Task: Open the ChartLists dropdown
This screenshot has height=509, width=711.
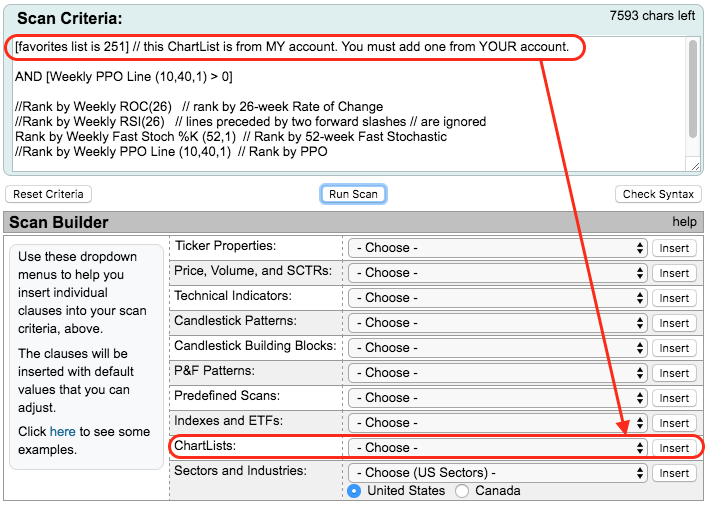Action: point(497,448)
